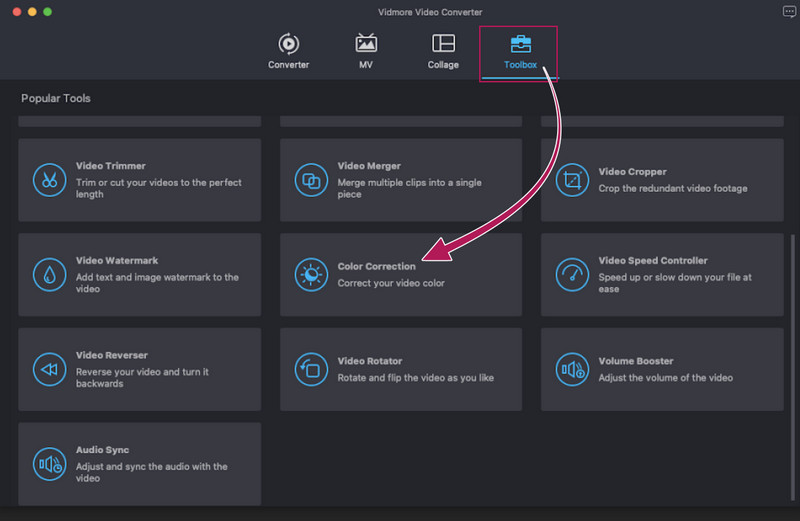Click the macOS green maximize window button
This screenshot has width=800, height=521.
click(47, 11)
